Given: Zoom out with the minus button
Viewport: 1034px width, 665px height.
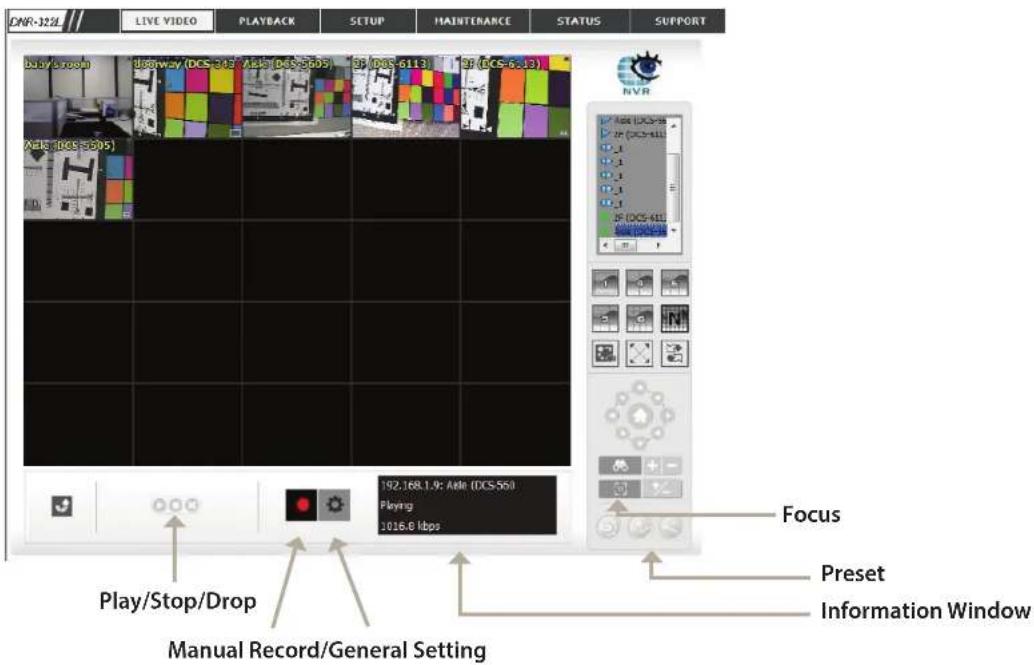Looking at the screenshot, I should pyautogui.click(x=672, y=466).
